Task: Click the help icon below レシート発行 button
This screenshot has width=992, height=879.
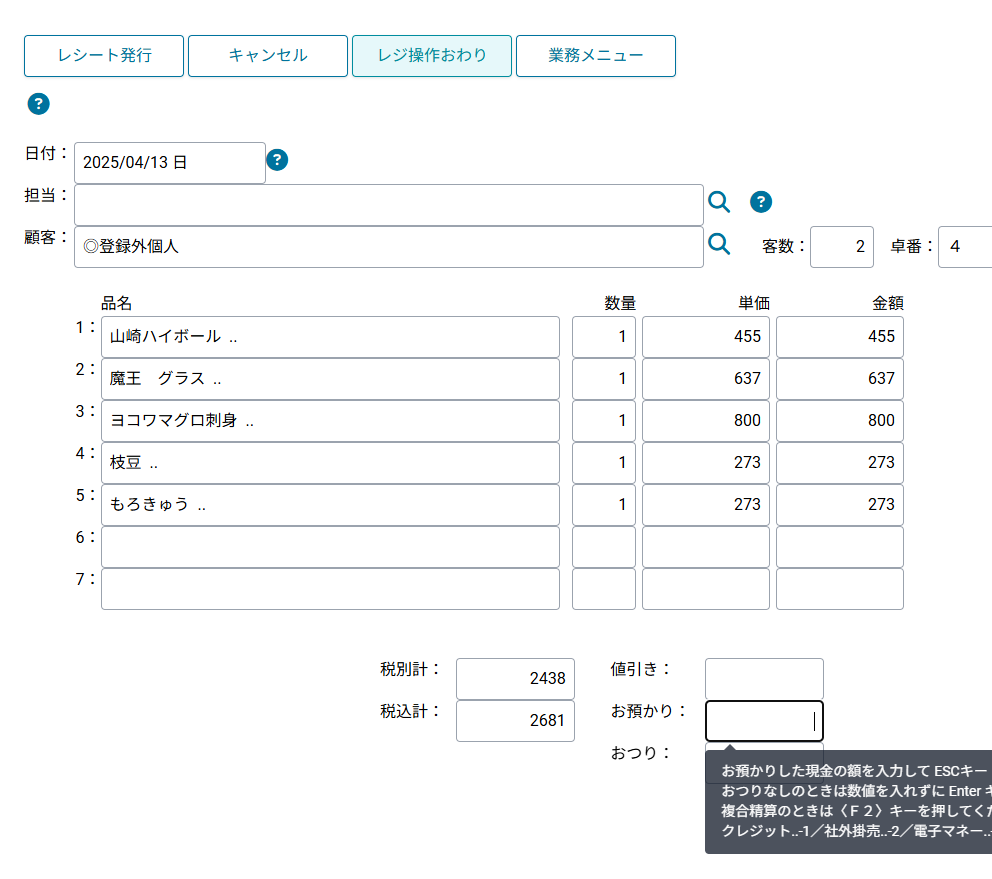Action: [x=38, y=103]
